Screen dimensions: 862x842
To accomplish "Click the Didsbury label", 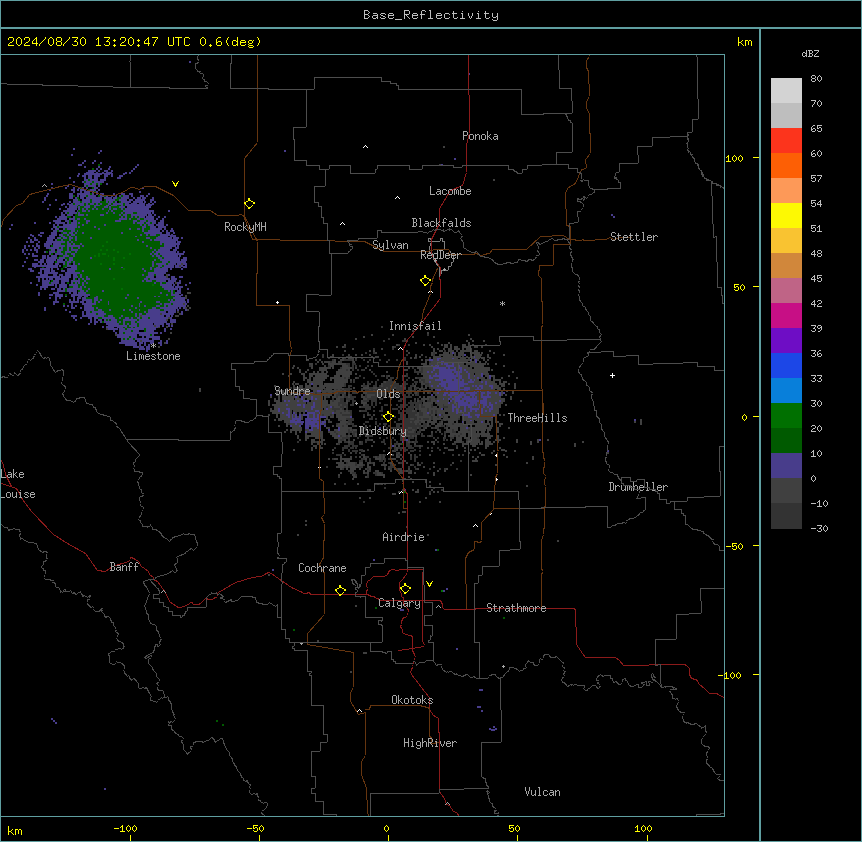I will coord(383,431).
